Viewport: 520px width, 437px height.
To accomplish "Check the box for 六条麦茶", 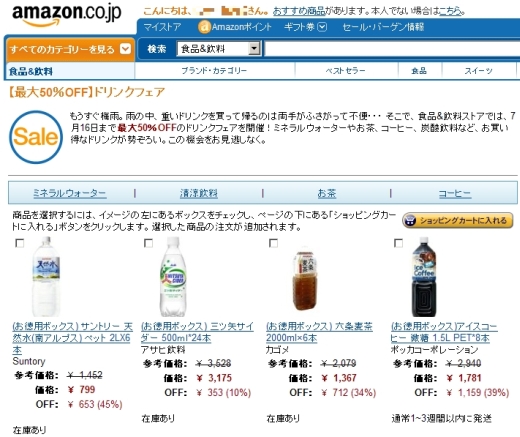I will [x=273, y=243].
